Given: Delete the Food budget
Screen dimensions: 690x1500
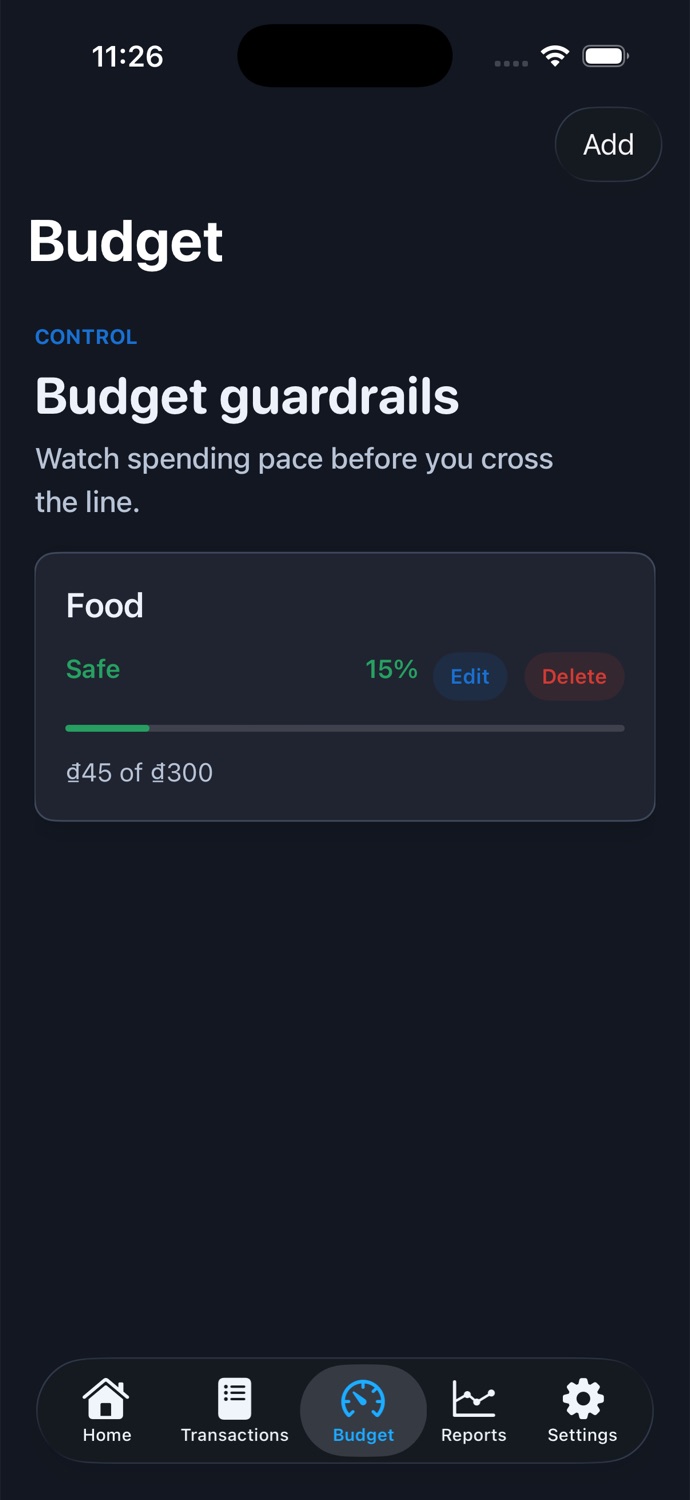Looking at the screenshot, I should pos(574,677).
